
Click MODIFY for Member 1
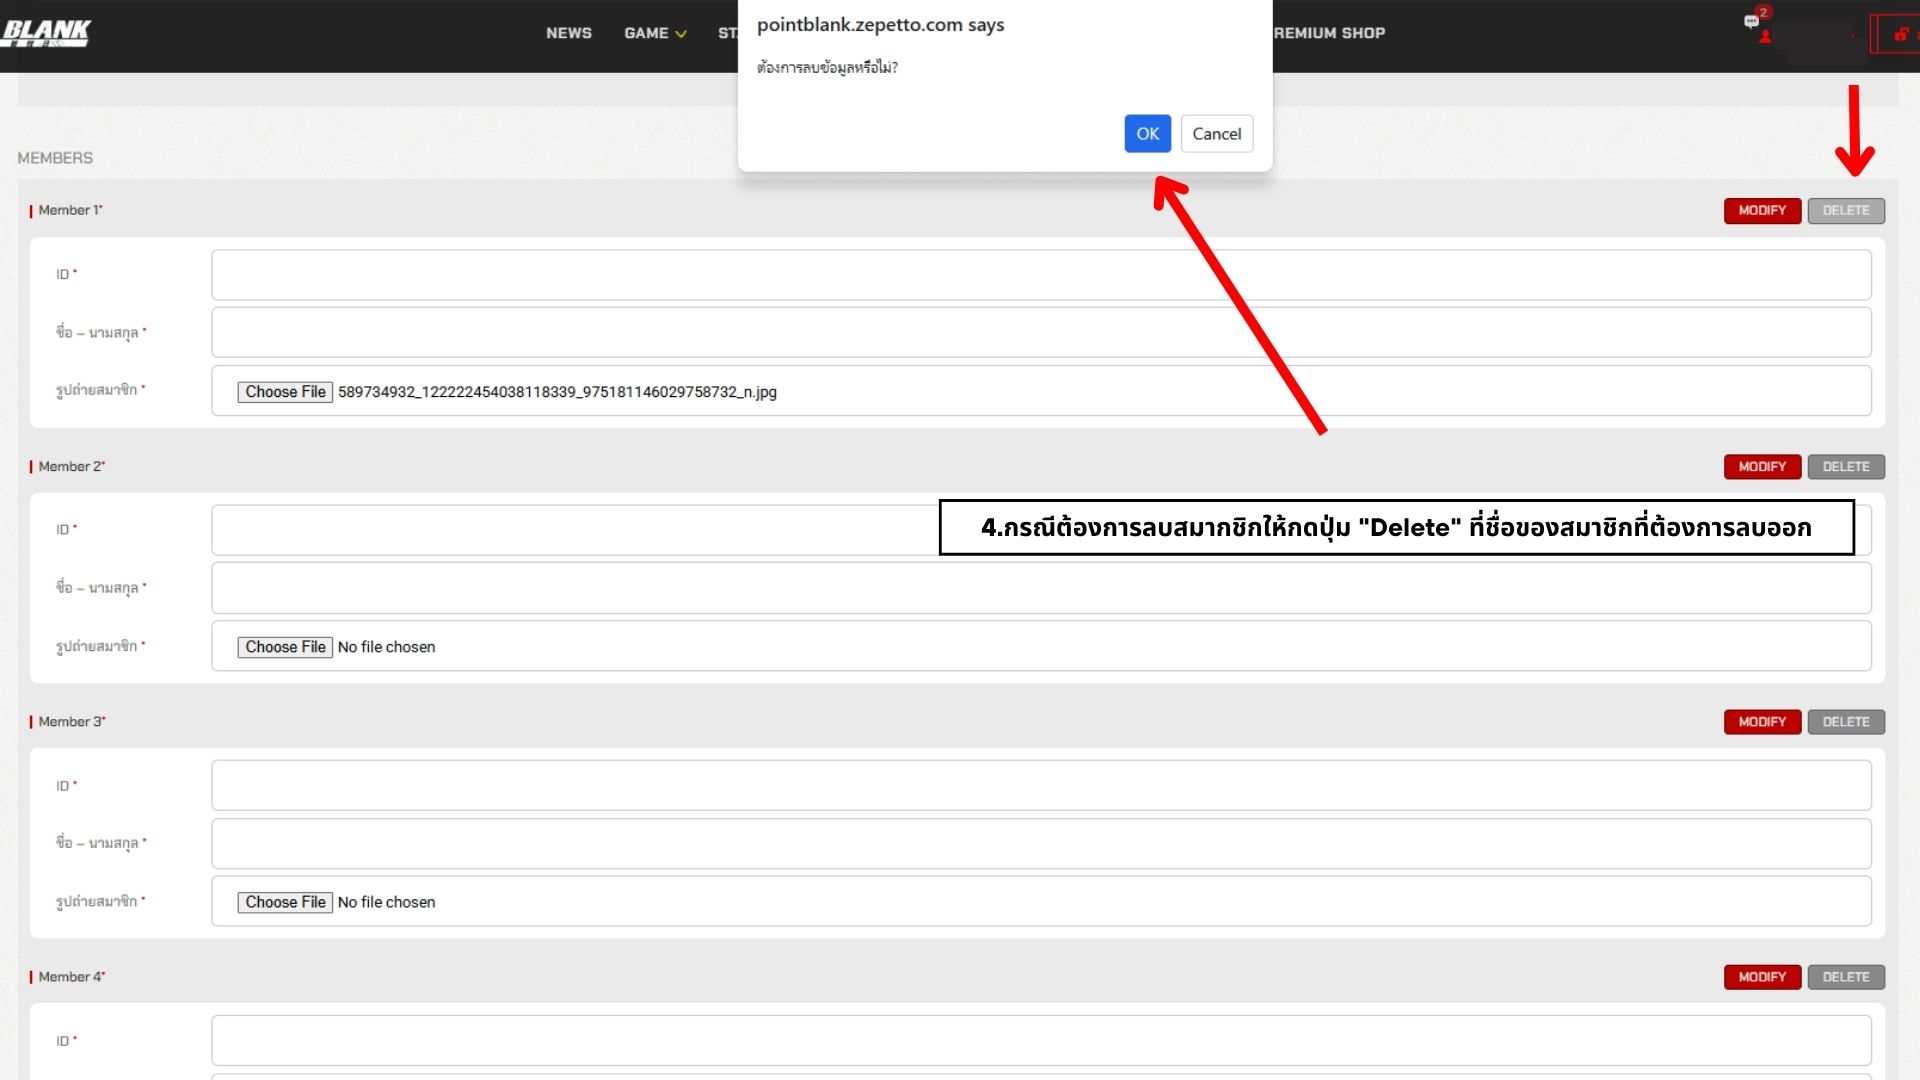(x=1761, y=210)
